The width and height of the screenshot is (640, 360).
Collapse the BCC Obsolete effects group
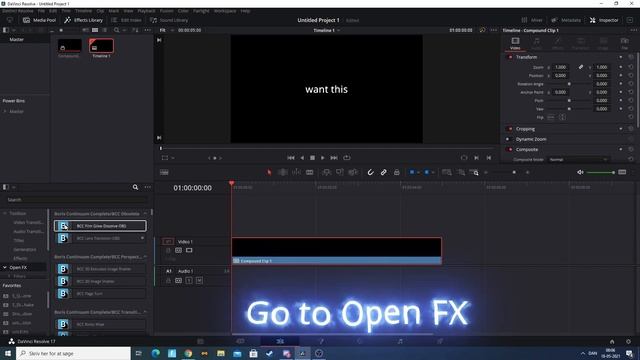145,213
